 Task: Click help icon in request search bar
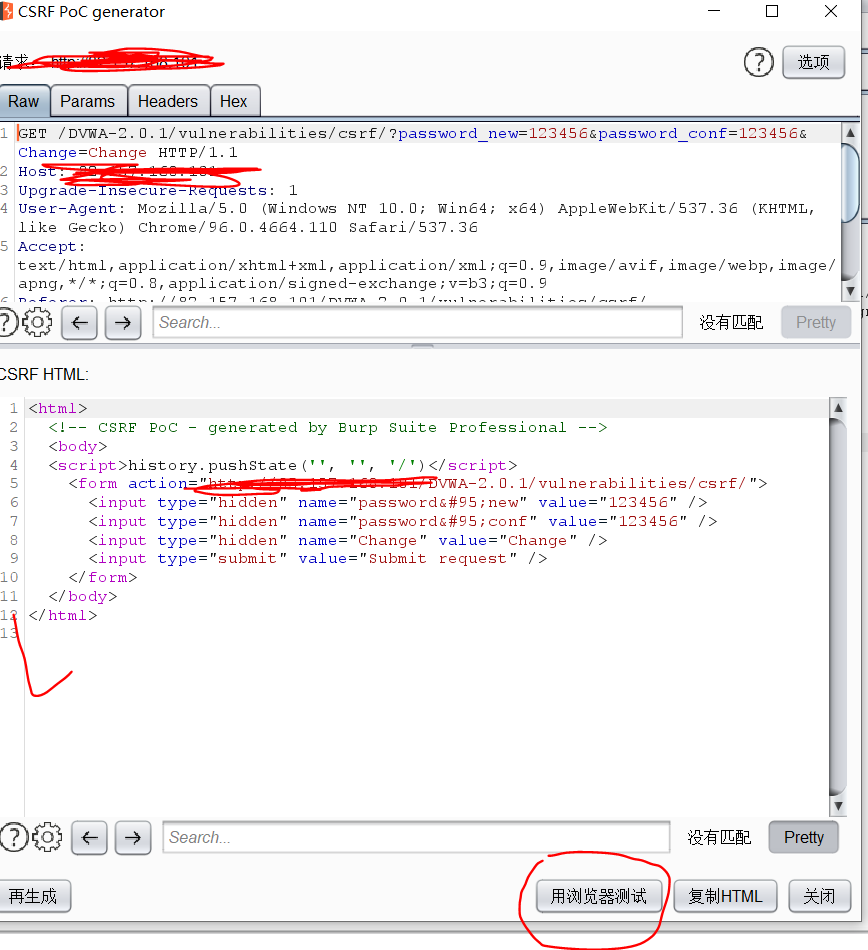pyautogui.click(x=7, y=322)
